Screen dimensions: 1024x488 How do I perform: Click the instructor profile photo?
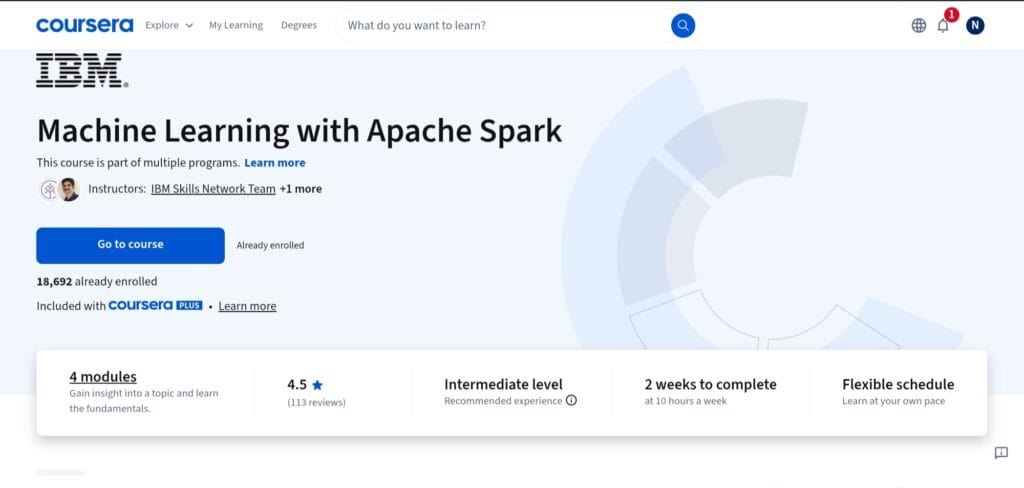(68, 189)
